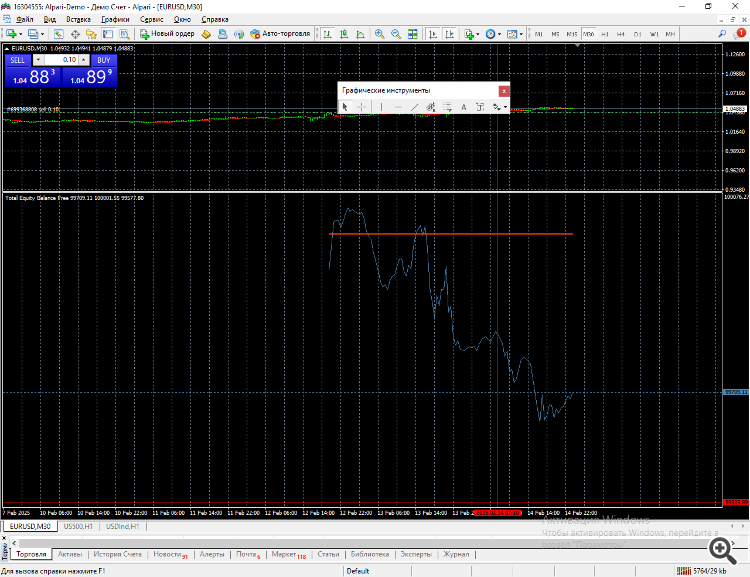Toggle the Navigator folder-star icon
This screenshot has width=750, height=577.
pyautogui.click(x=91, y=34)
